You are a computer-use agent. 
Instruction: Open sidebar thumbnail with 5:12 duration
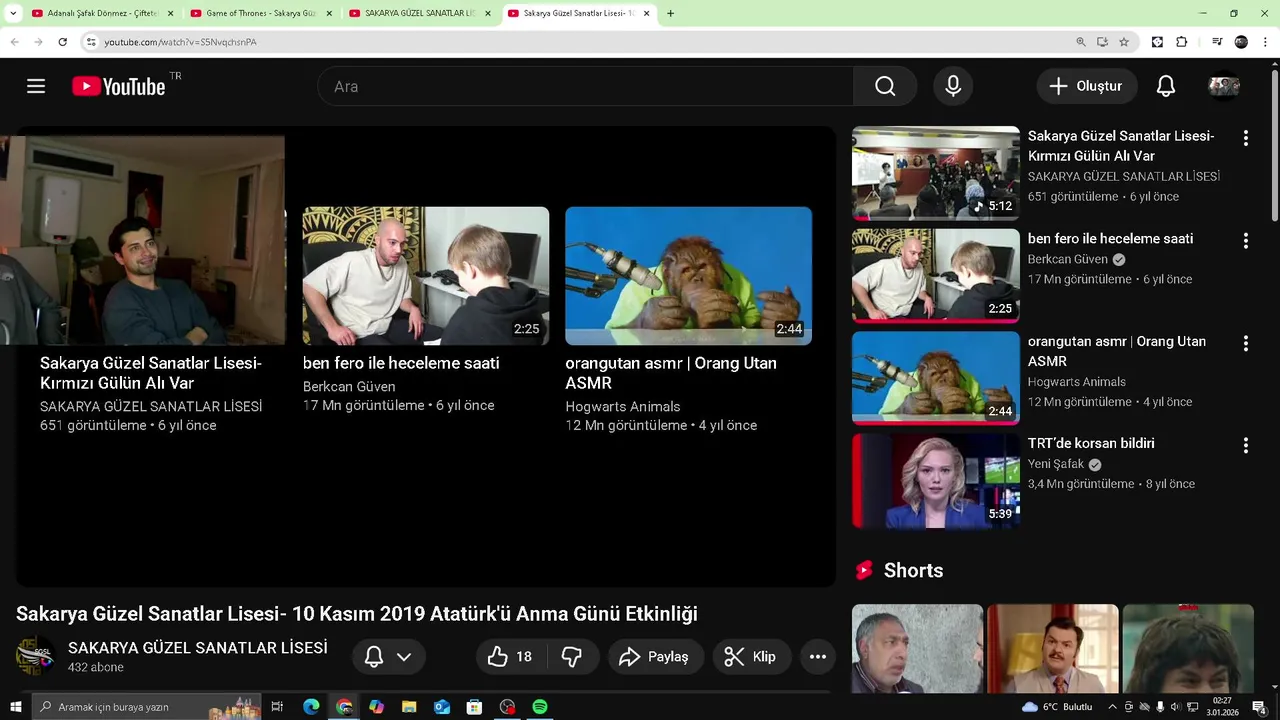click(x=936, y=173)
